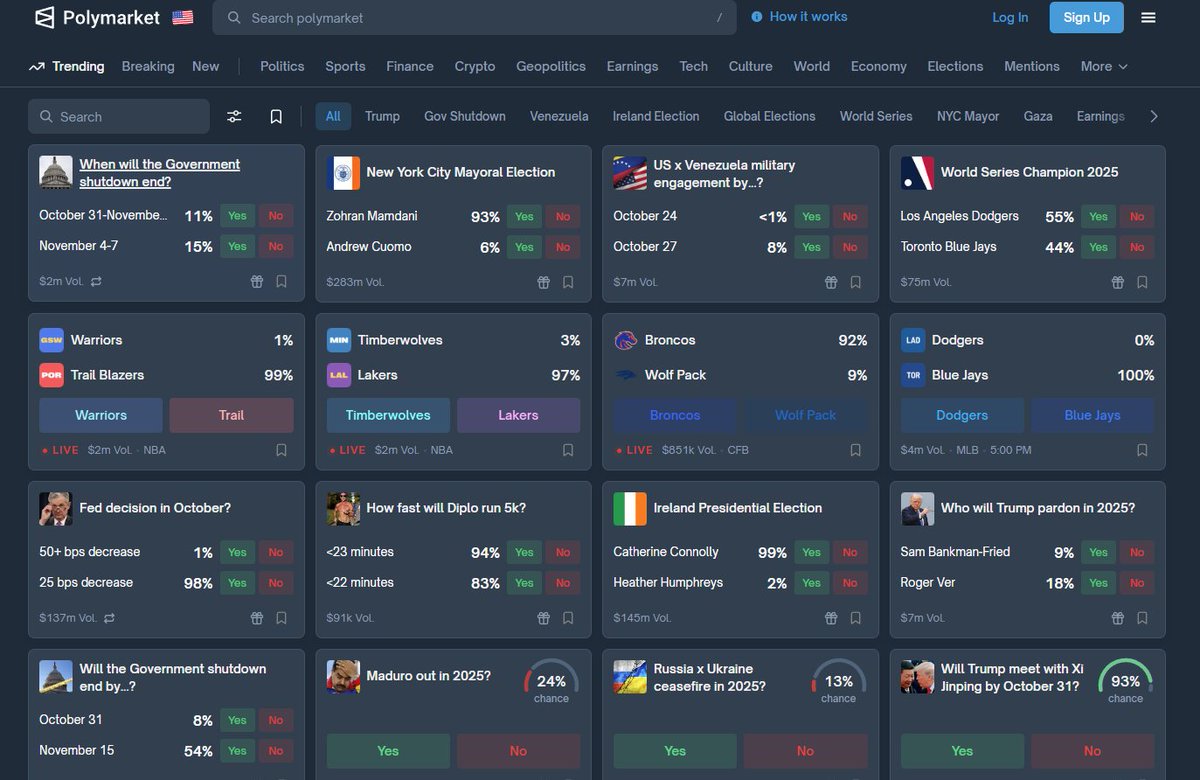Click gift icon on Fed decision card

pyautogui.click(x=257, y=618)
